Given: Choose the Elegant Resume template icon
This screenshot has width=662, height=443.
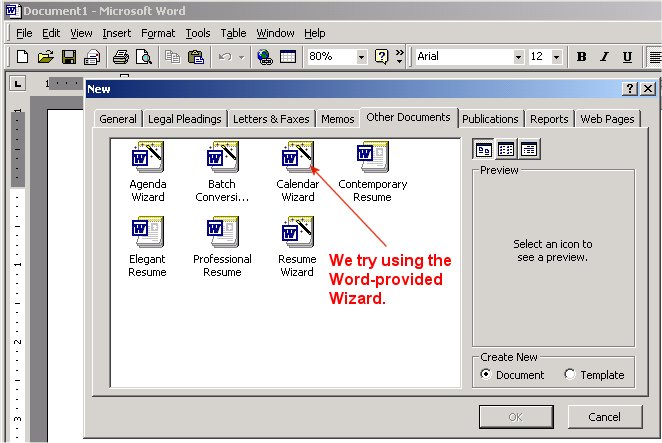Looking at the screenshot, I should tap(147, 233).
